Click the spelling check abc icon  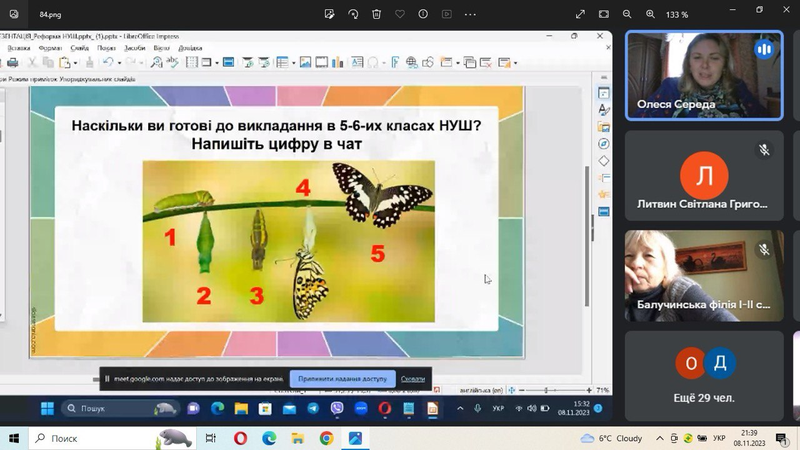pyautogui.click(x=172, y=62)
